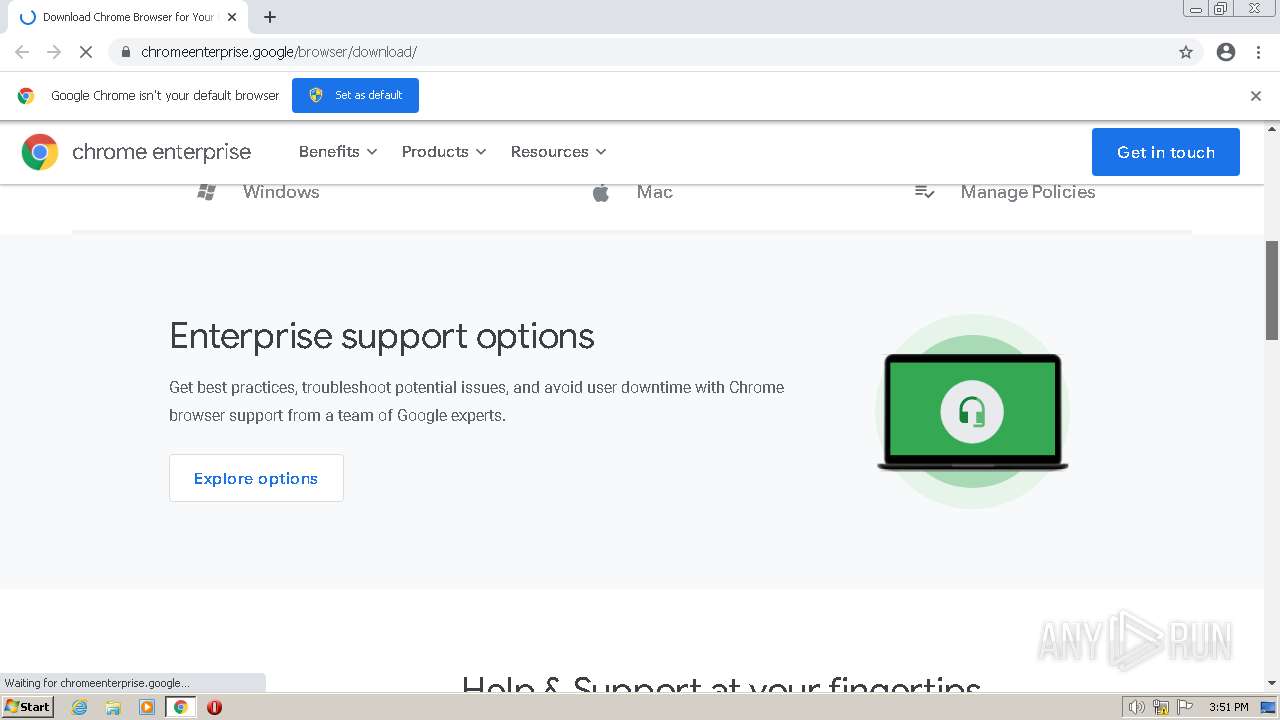Open the Windows Start menu
This screenshot has height=720, width=1280.
pos(28,707)
